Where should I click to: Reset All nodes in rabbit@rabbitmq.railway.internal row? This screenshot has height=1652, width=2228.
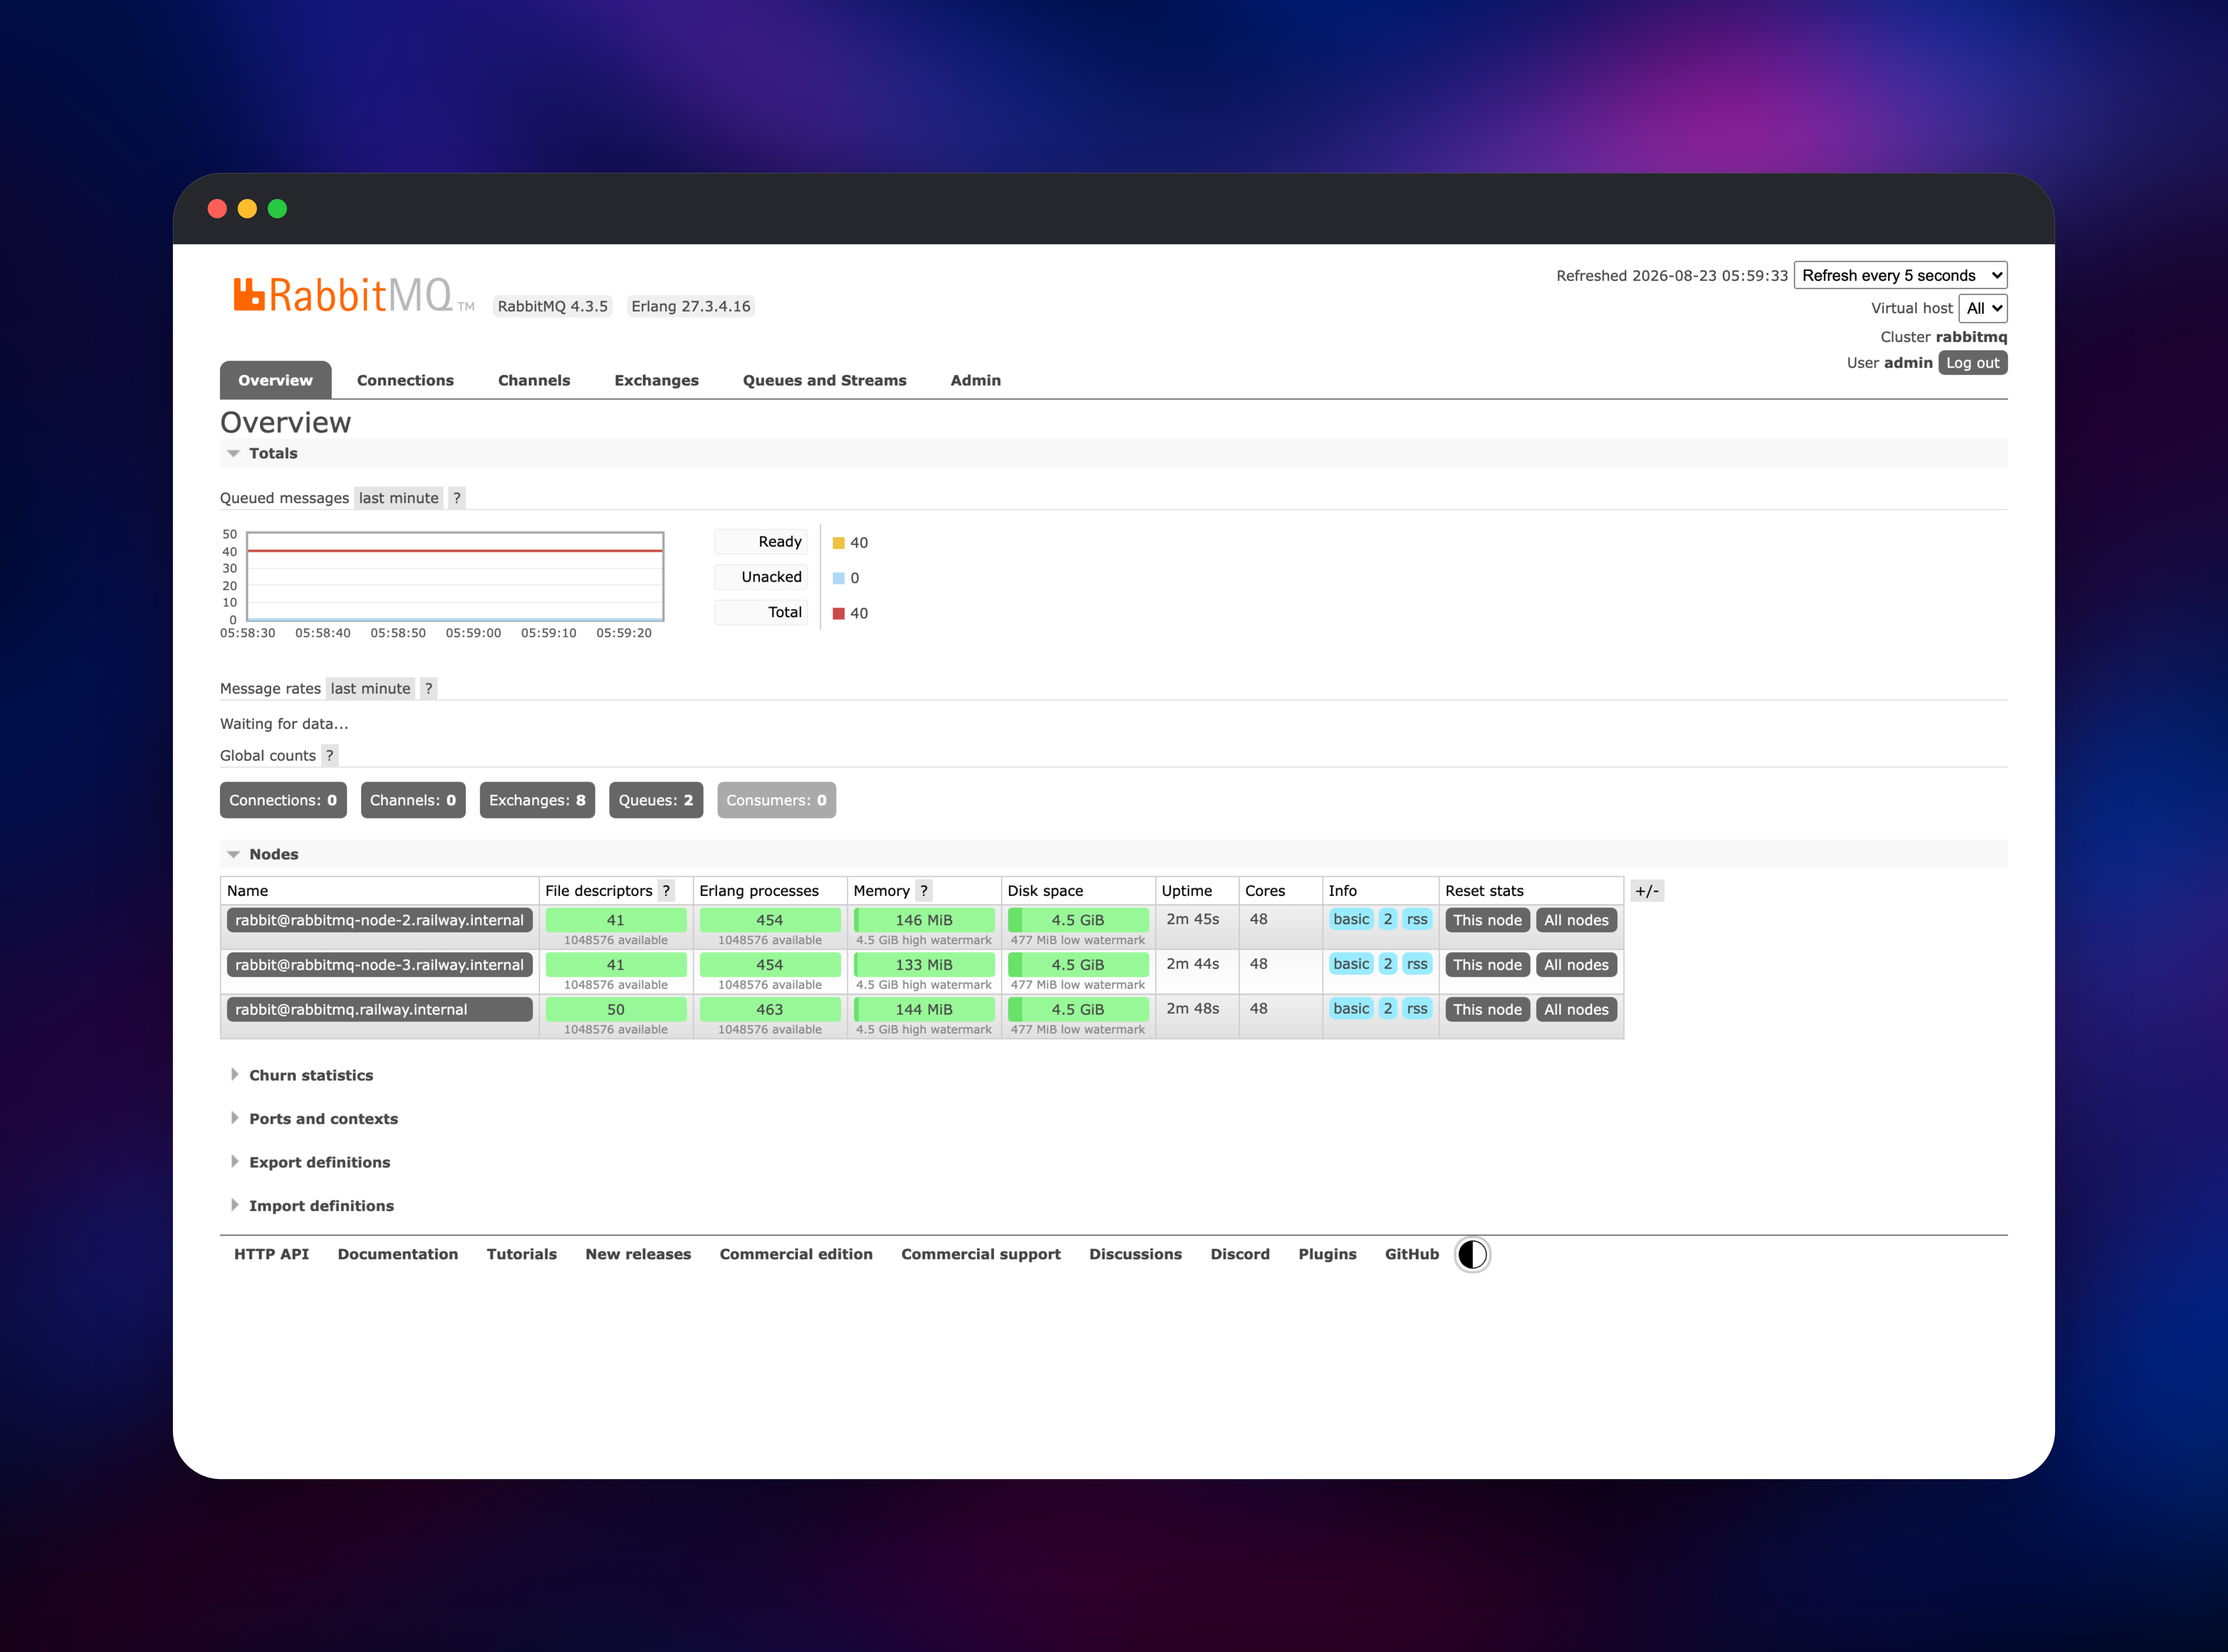pyautogui.click(x=1576, y=1010)
